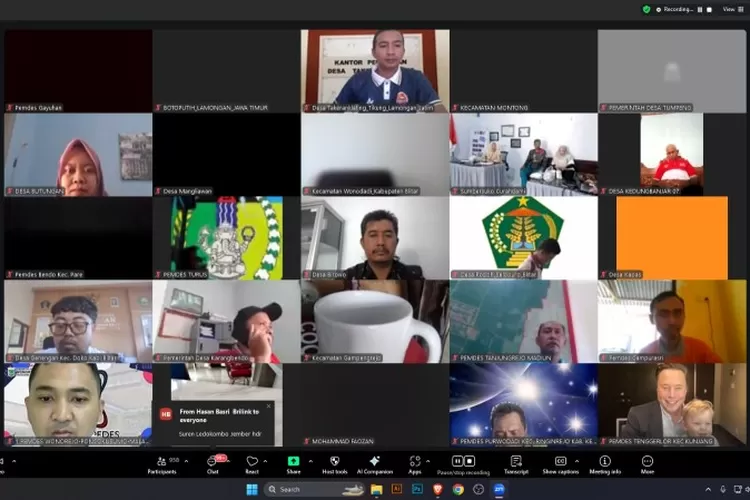Open the chat message from Hasan Basri
Viewport: 750px width, 500px height.
coord(215,423)
